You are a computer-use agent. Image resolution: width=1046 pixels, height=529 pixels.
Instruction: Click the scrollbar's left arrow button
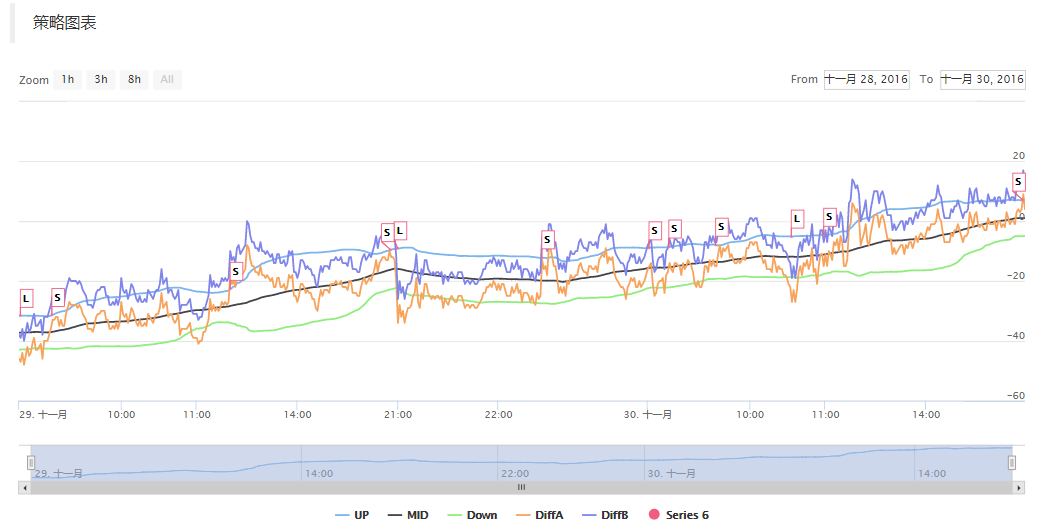(24, 488)
